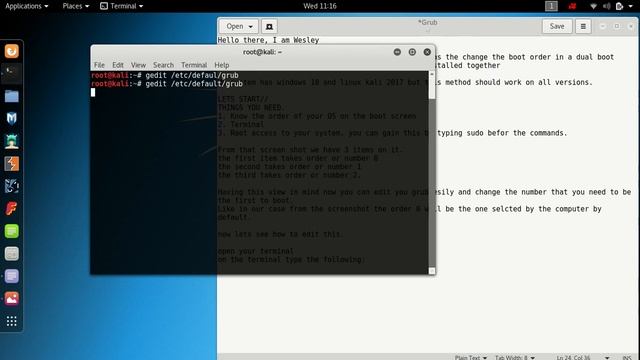Open the terminal File menu

[99, 65]
